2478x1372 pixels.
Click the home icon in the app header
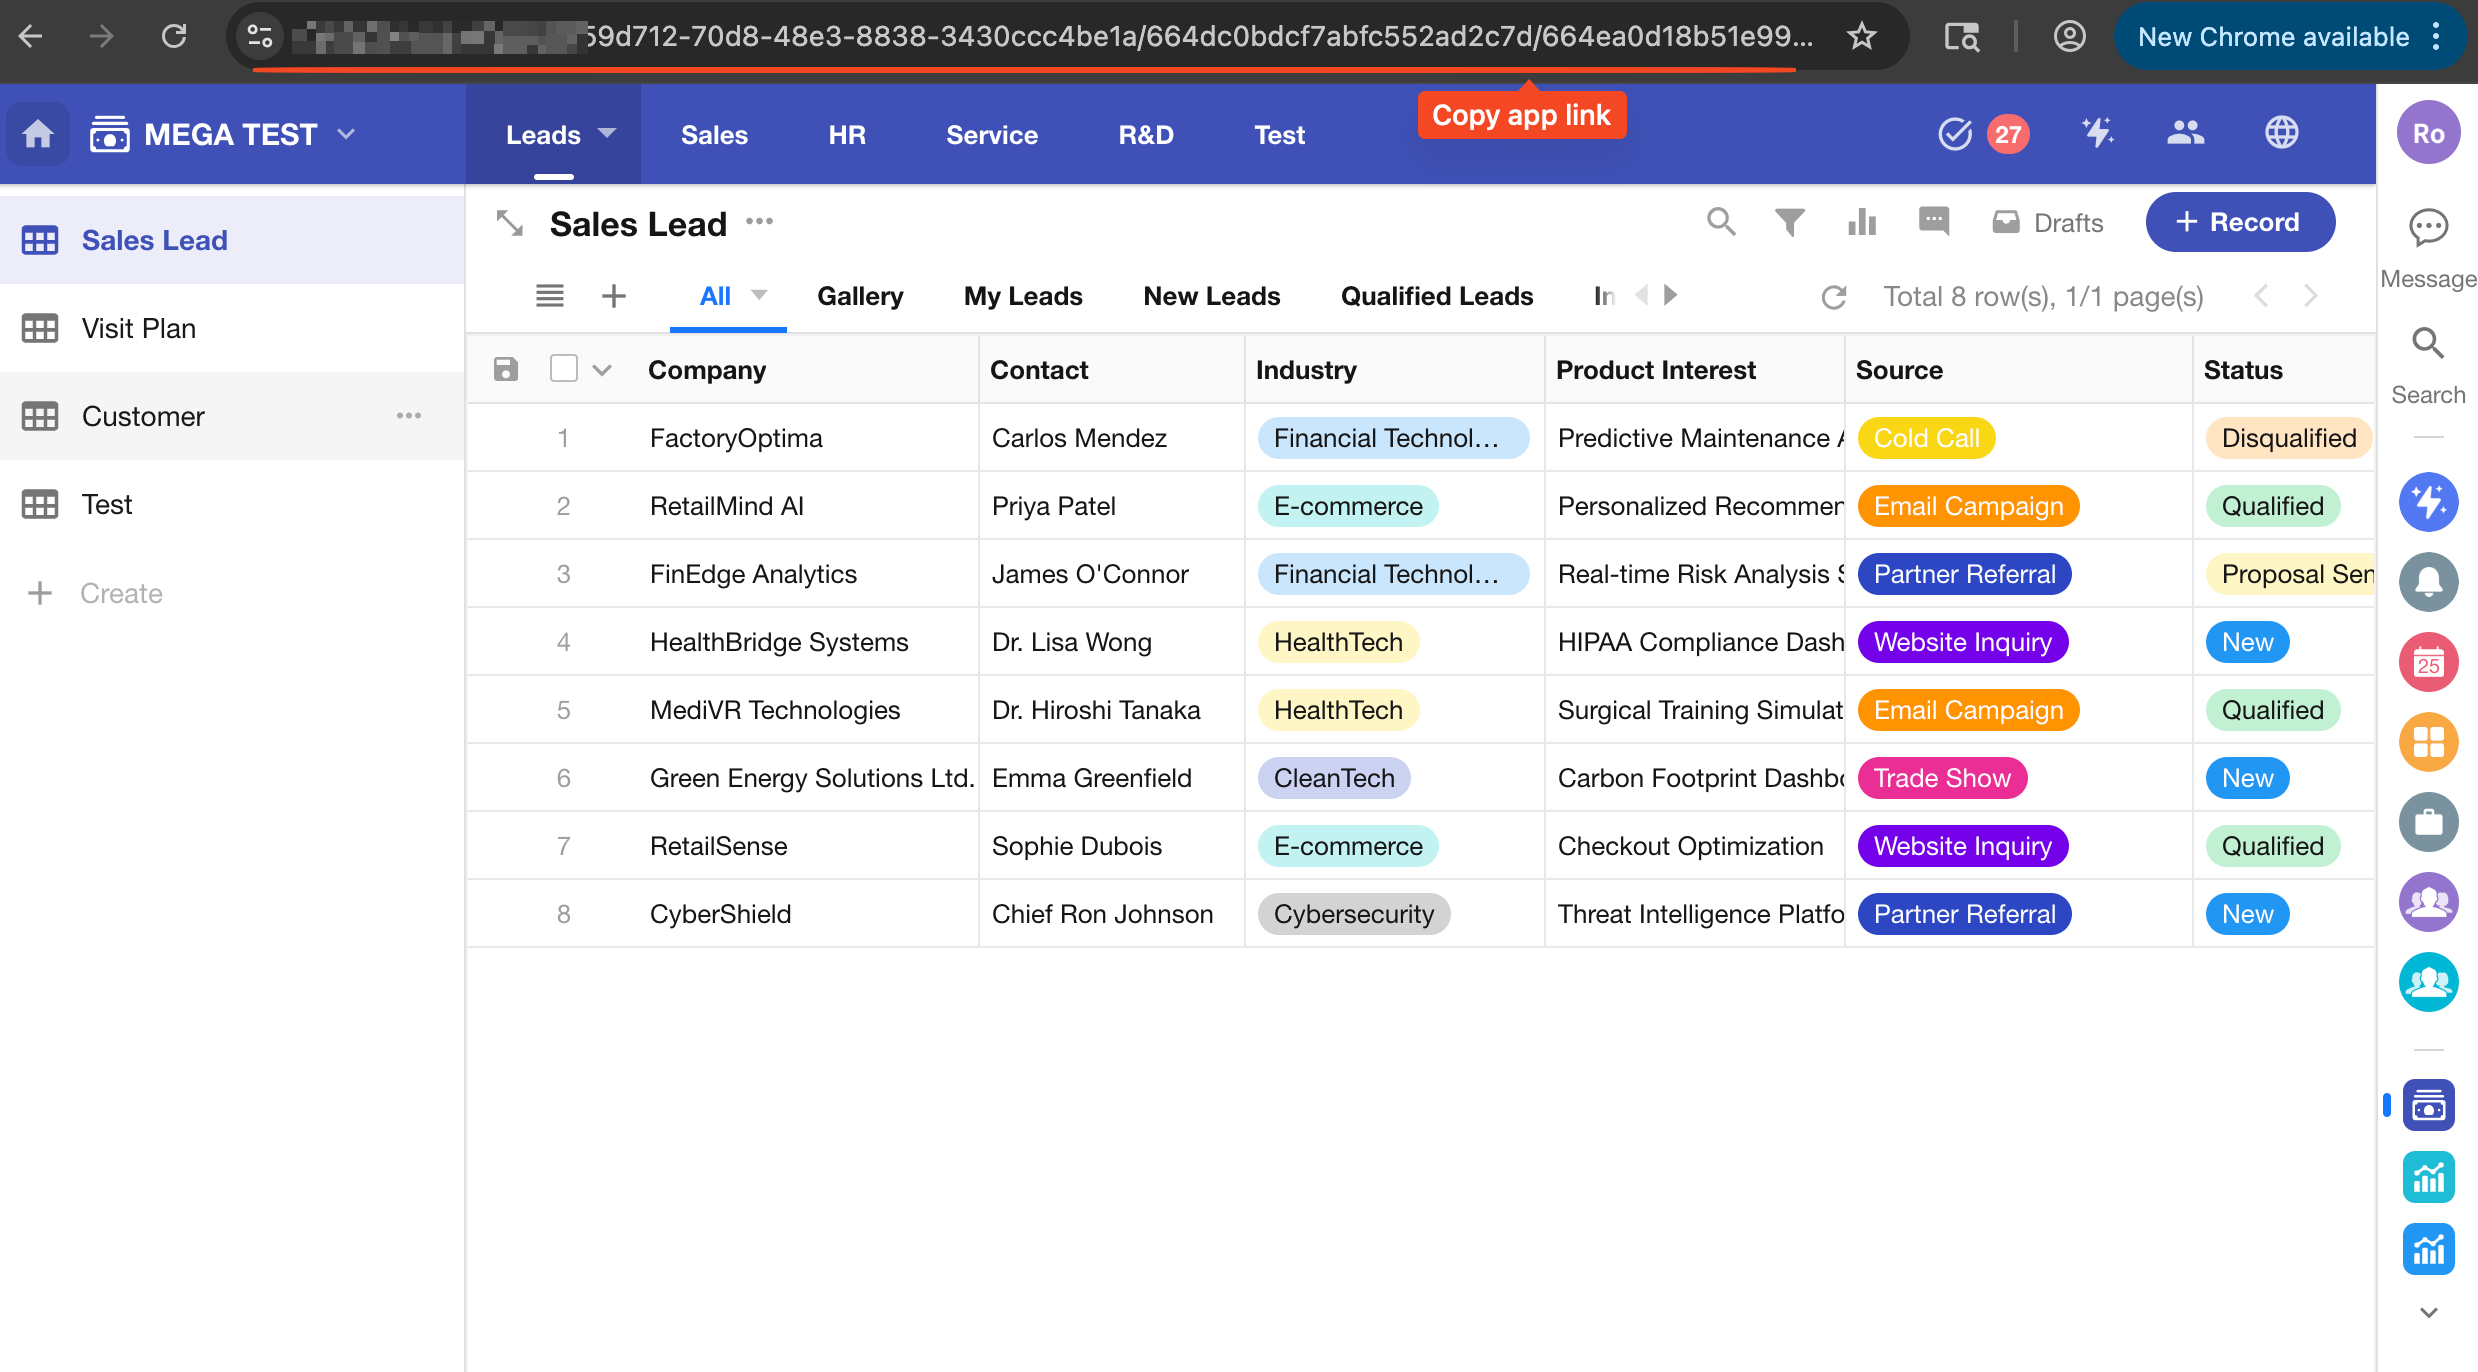click(x=38, y=134)
